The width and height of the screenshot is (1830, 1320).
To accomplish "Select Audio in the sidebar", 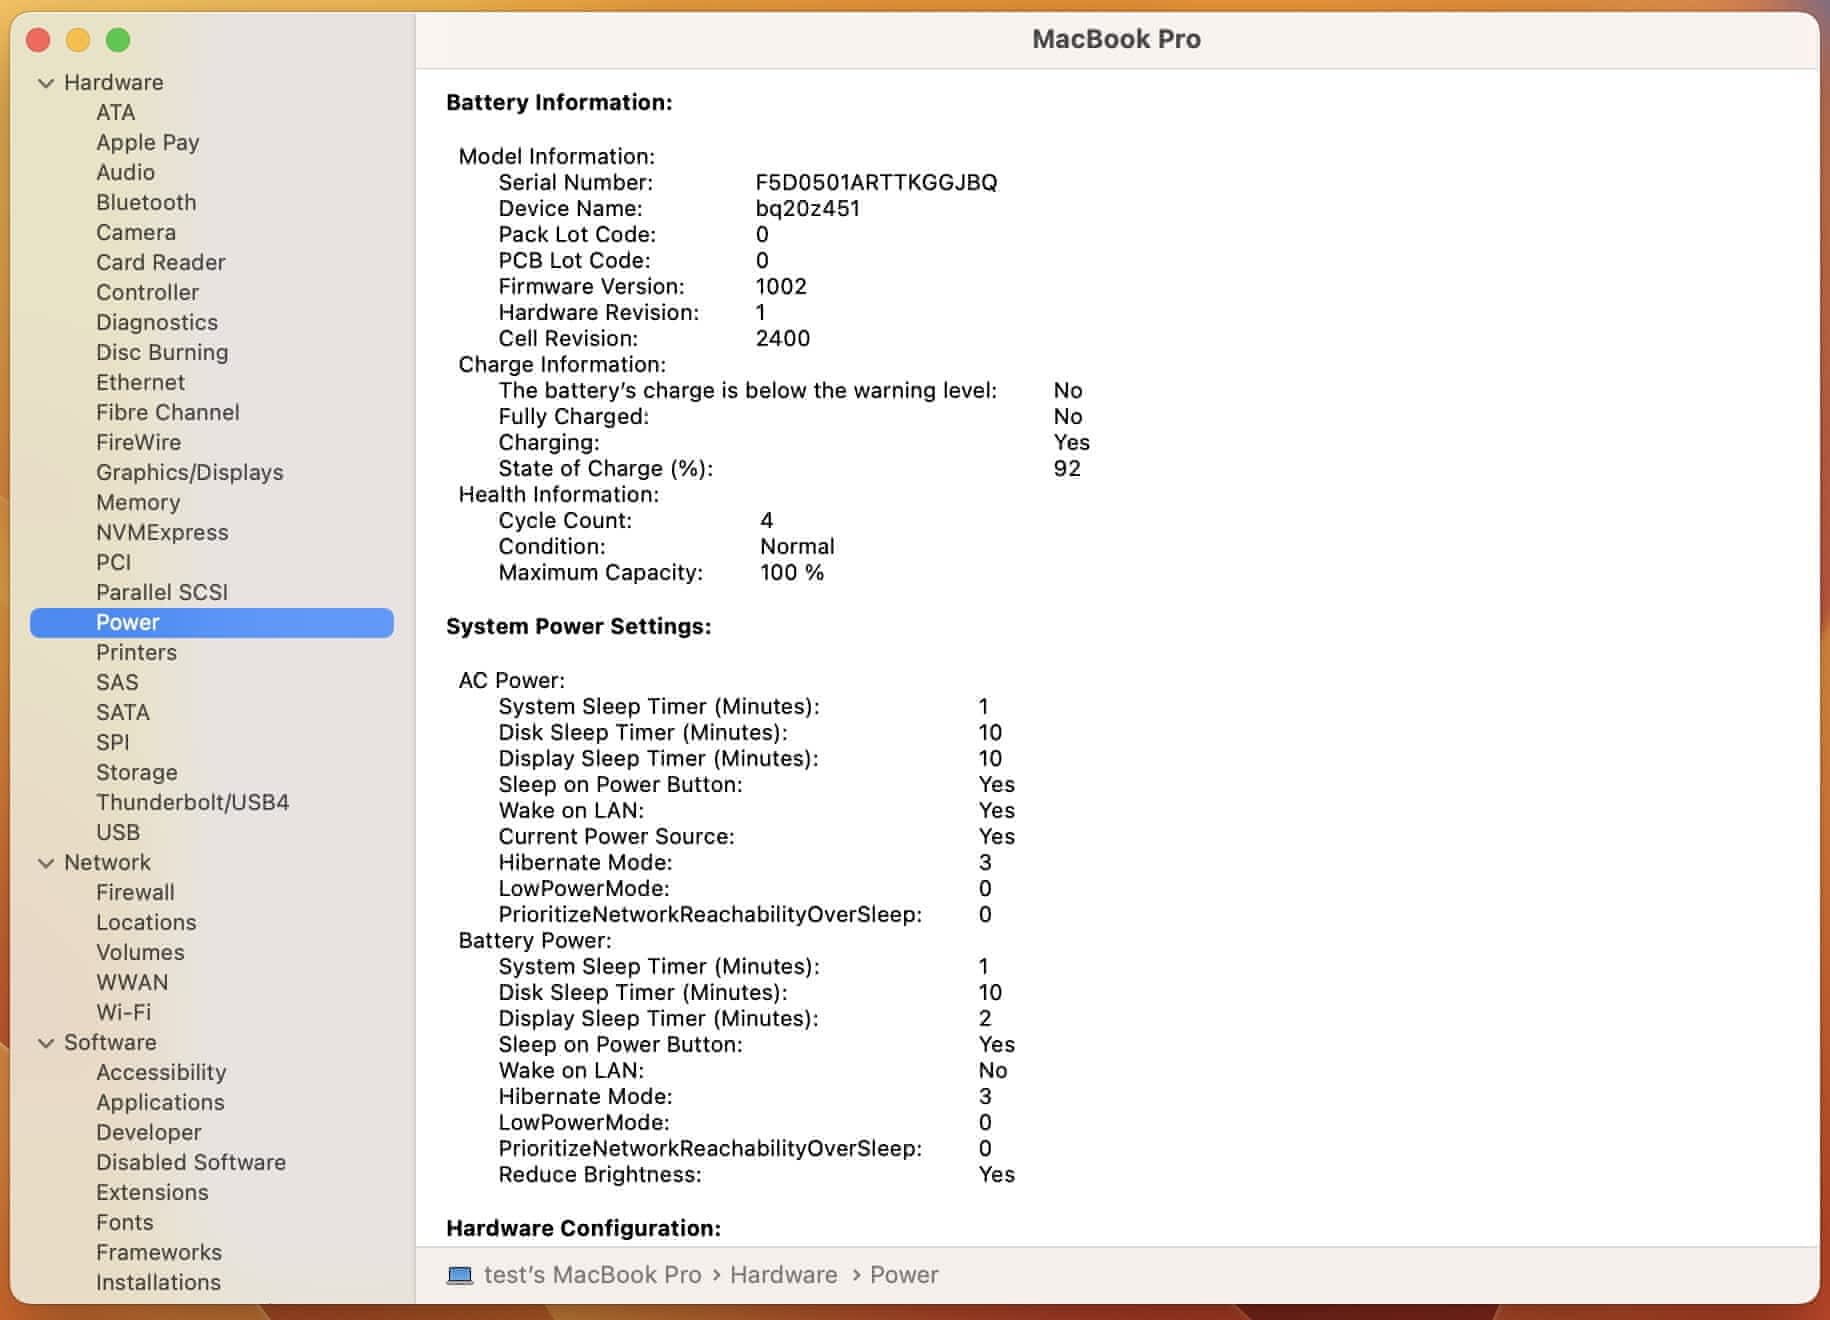I will click(126, 172).
